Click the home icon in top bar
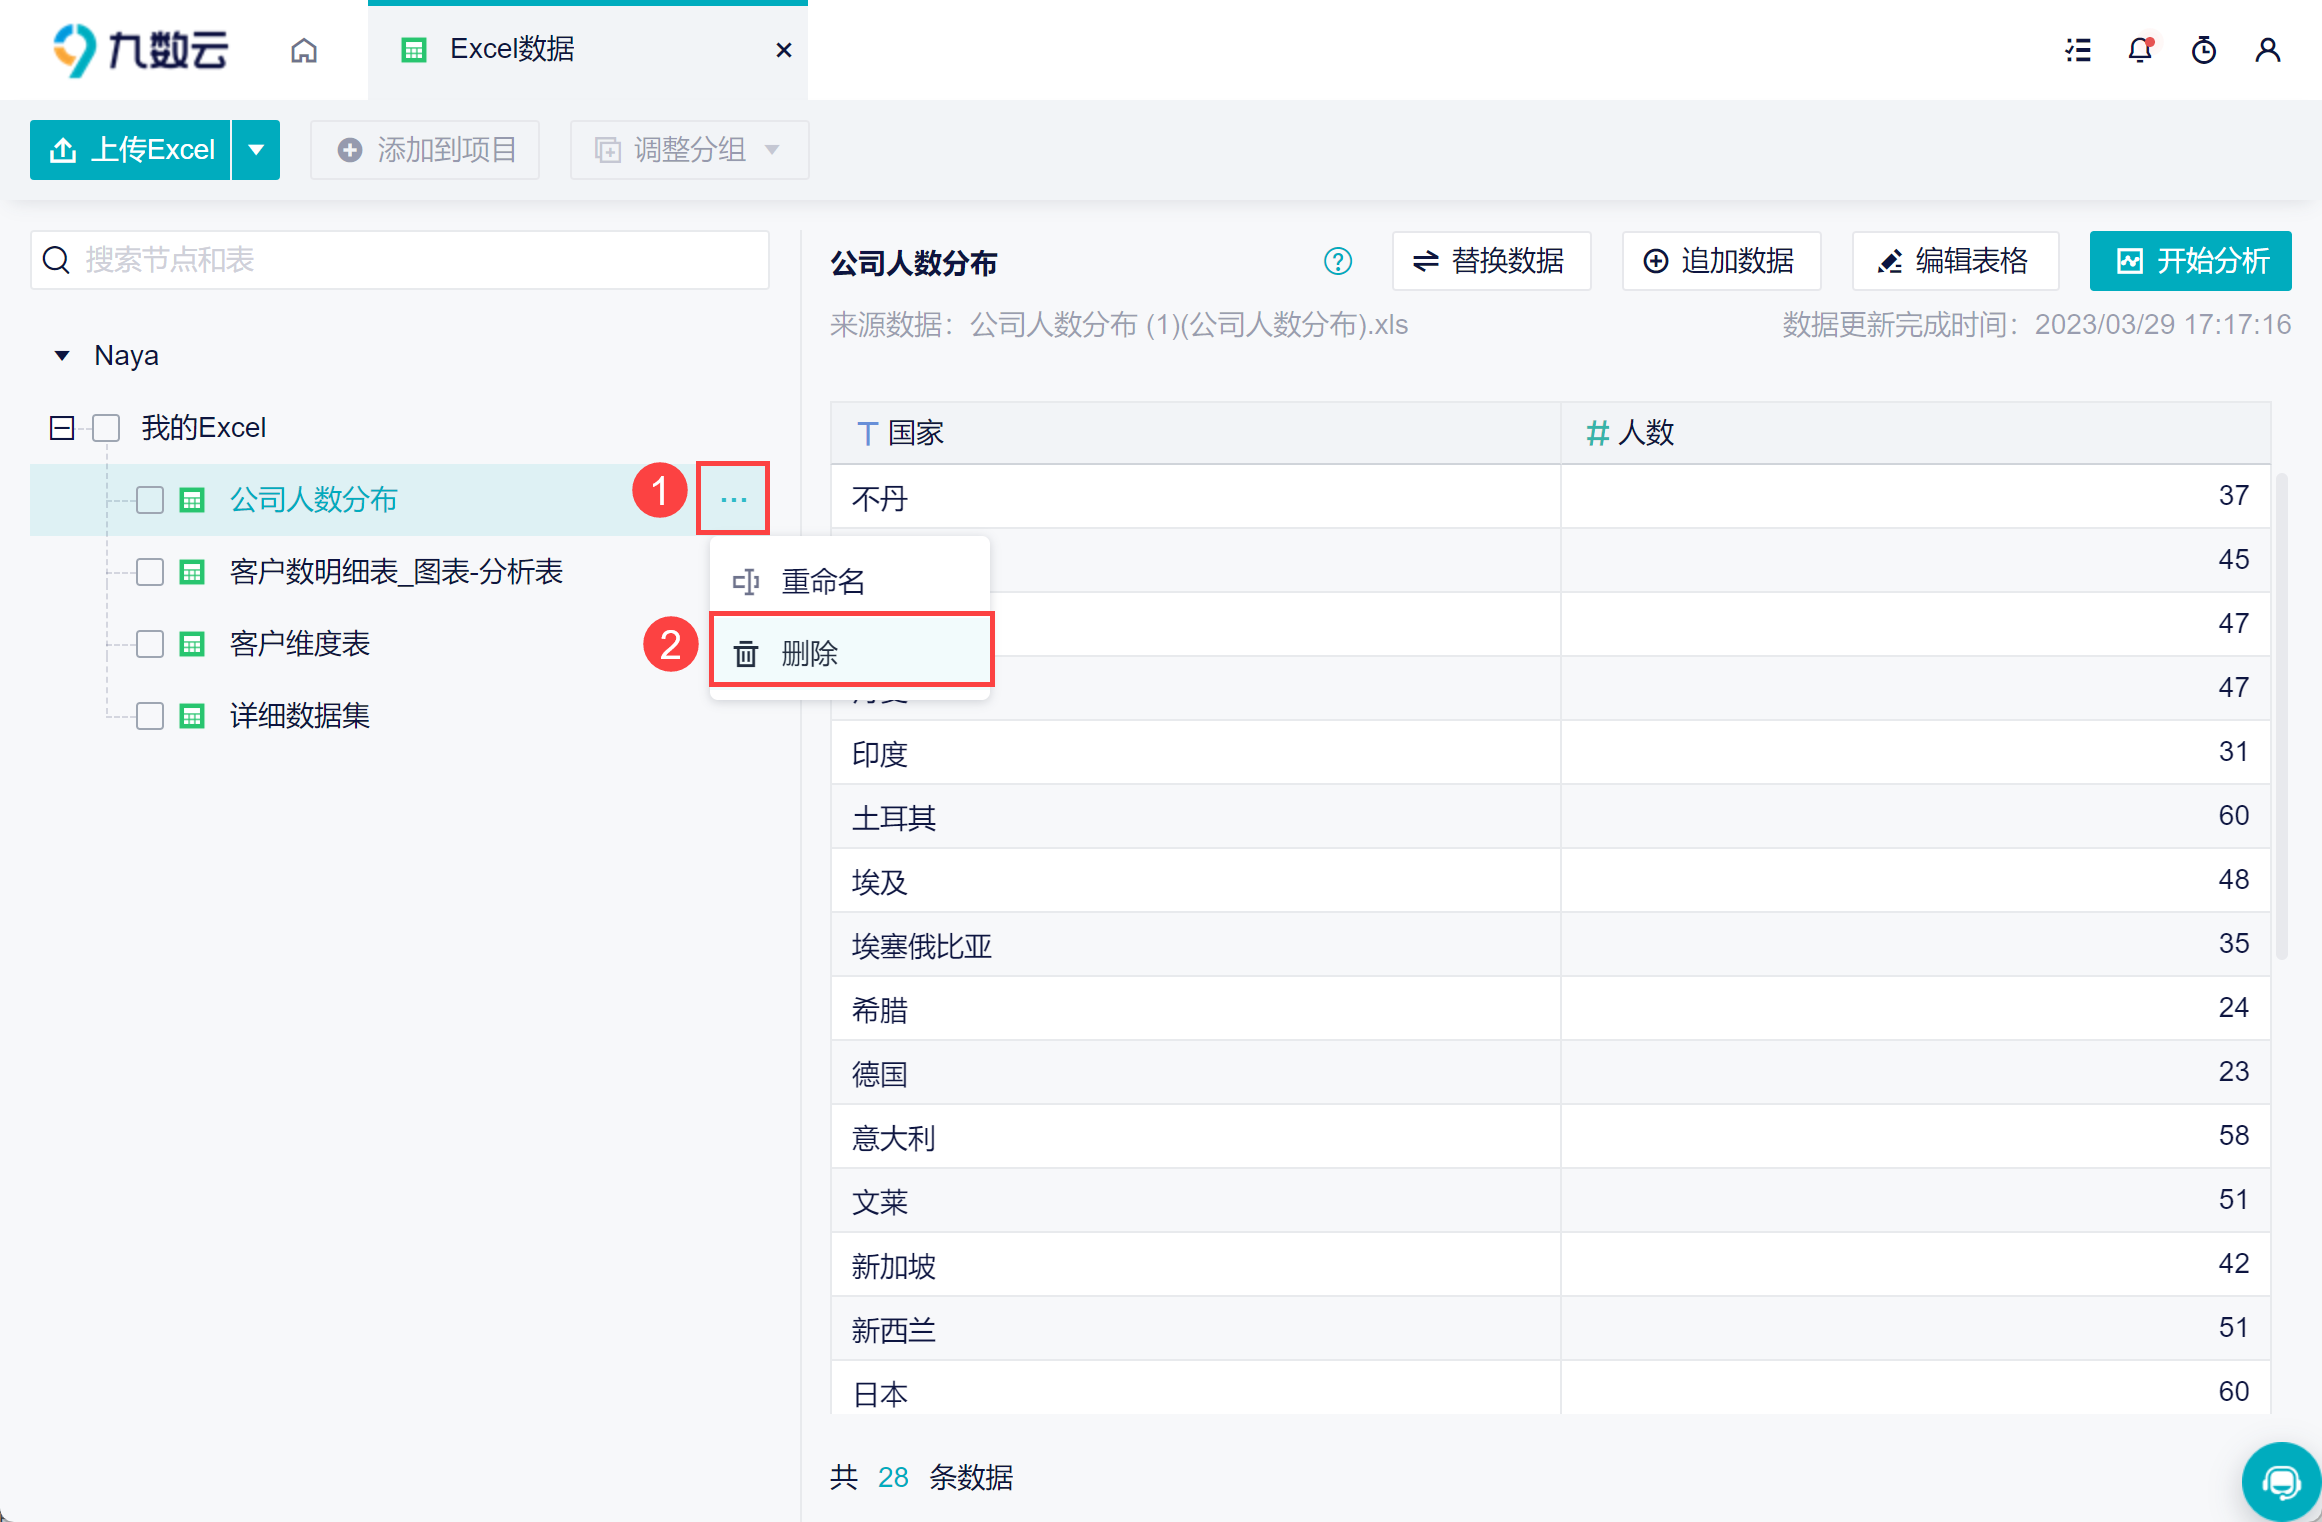2322x1522 pixels. pos(304,50)
